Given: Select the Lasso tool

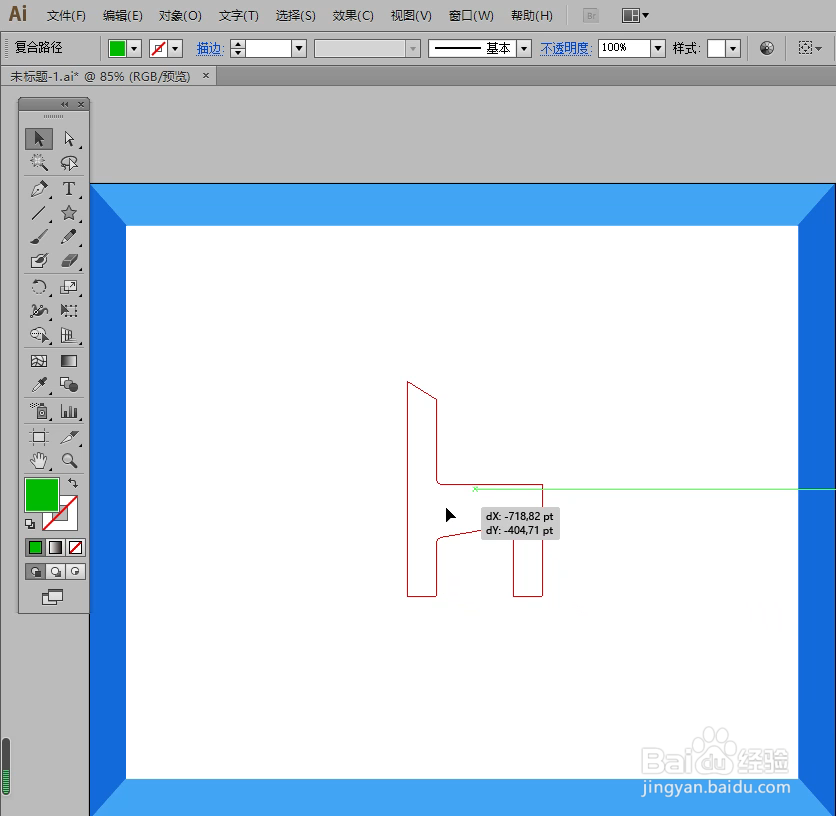Looking at the screenshot, I should click(x=69, y=163).
